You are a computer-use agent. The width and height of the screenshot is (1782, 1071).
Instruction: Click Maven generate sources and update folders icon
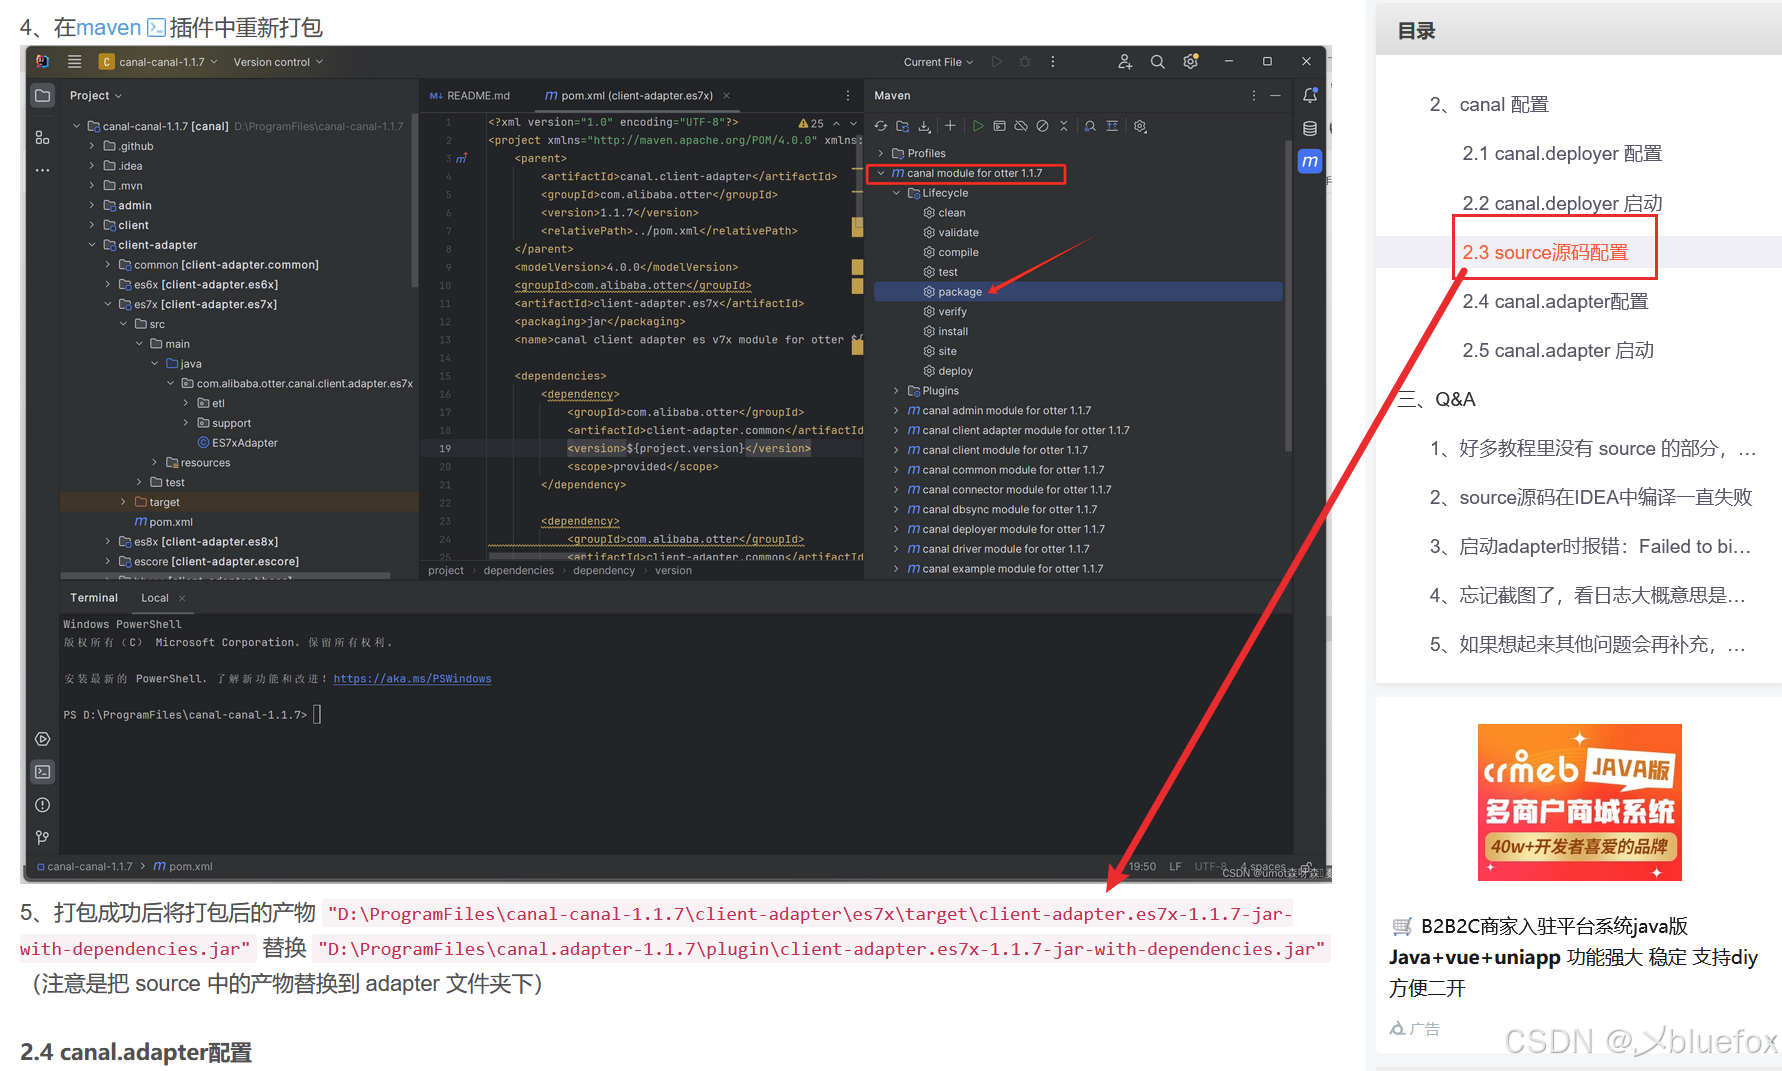coord(903,126)
